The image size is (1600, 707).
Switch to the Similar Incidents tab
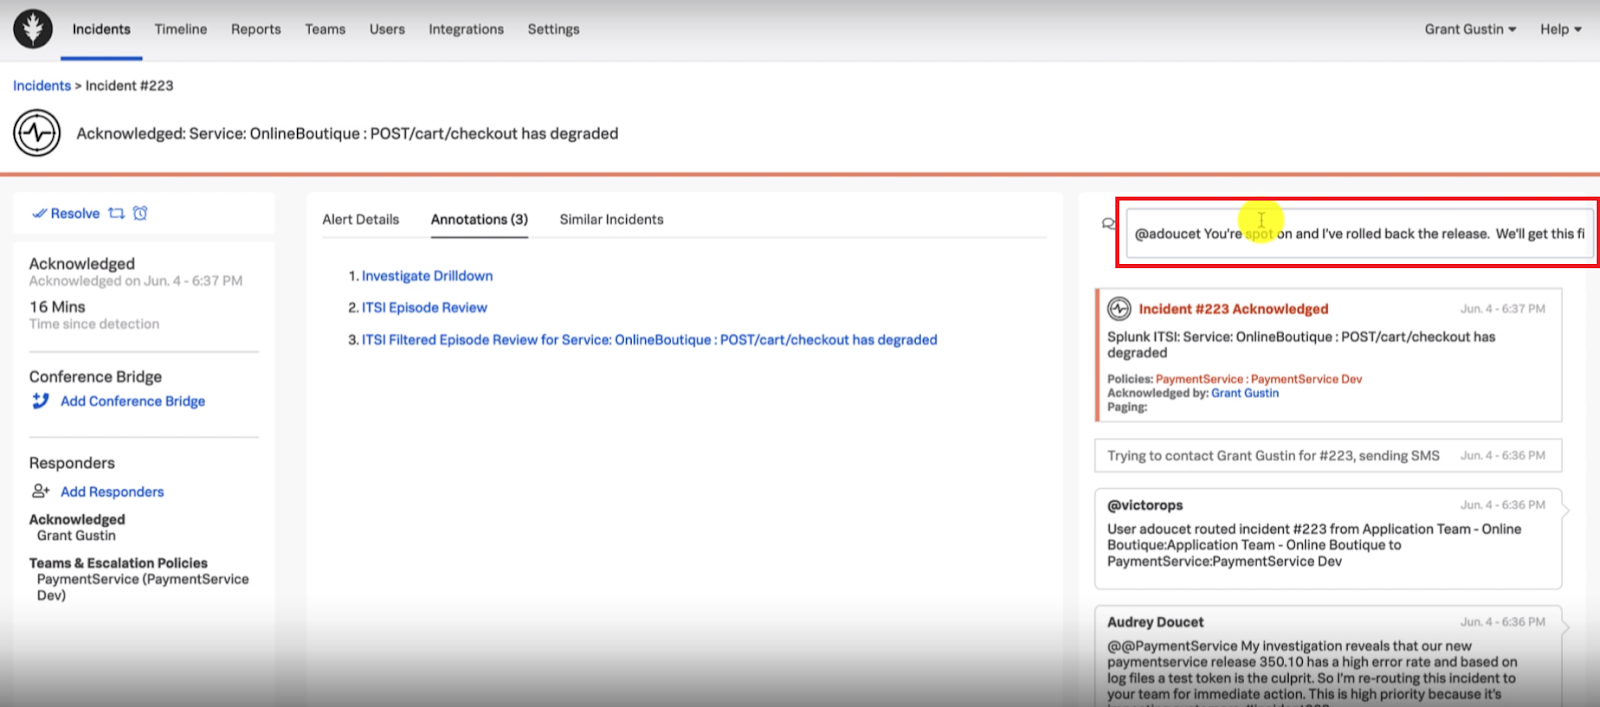tap(611, 219)
